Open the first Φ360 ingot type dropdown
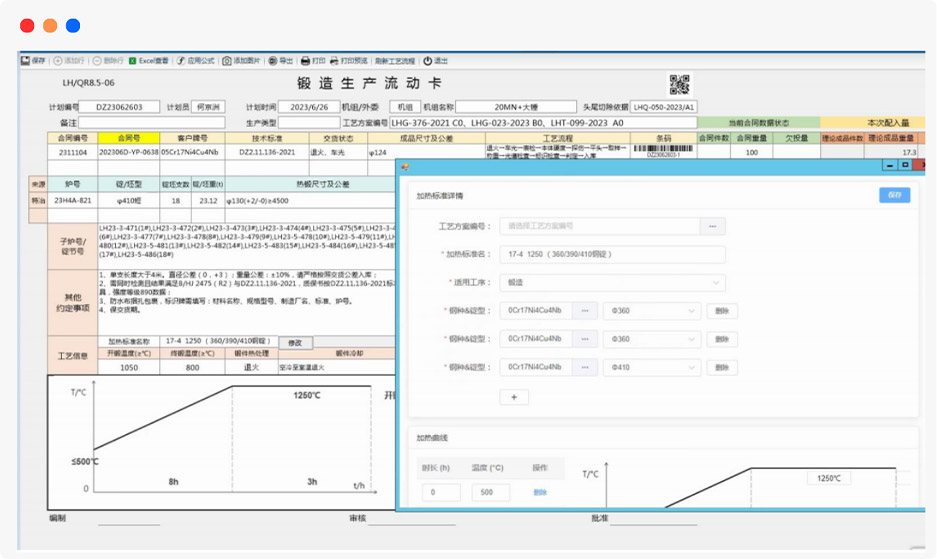The image size is (937, 559). click(x=651, y=311)
